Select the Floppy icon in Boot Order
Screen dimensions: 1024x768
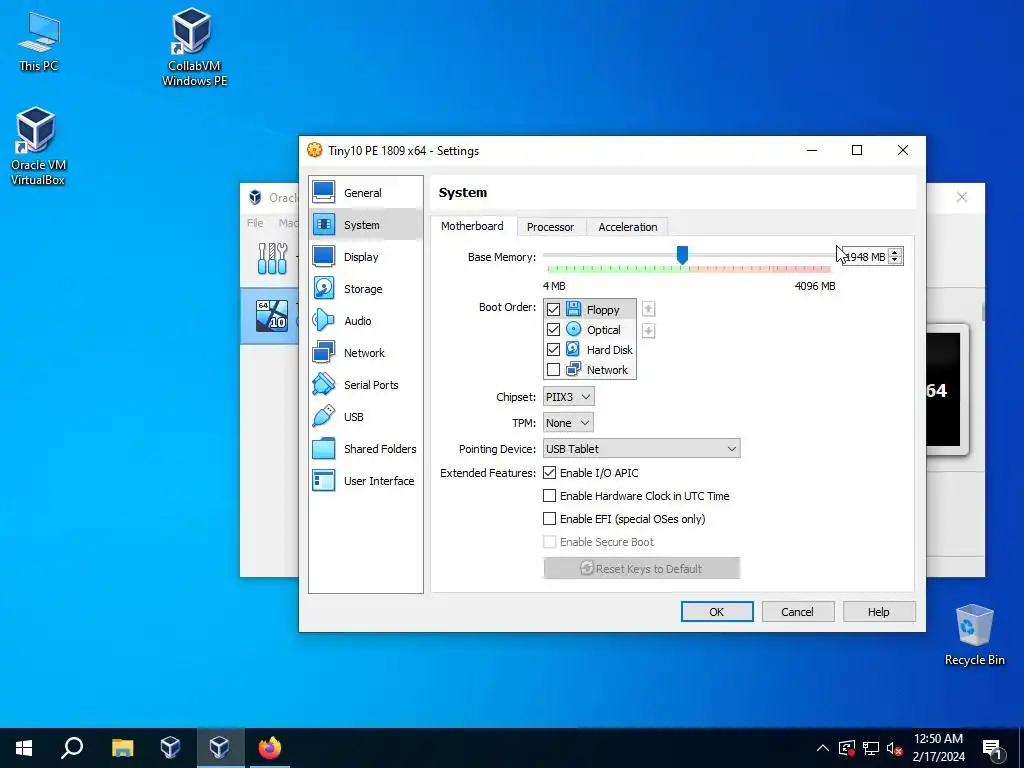573,309
